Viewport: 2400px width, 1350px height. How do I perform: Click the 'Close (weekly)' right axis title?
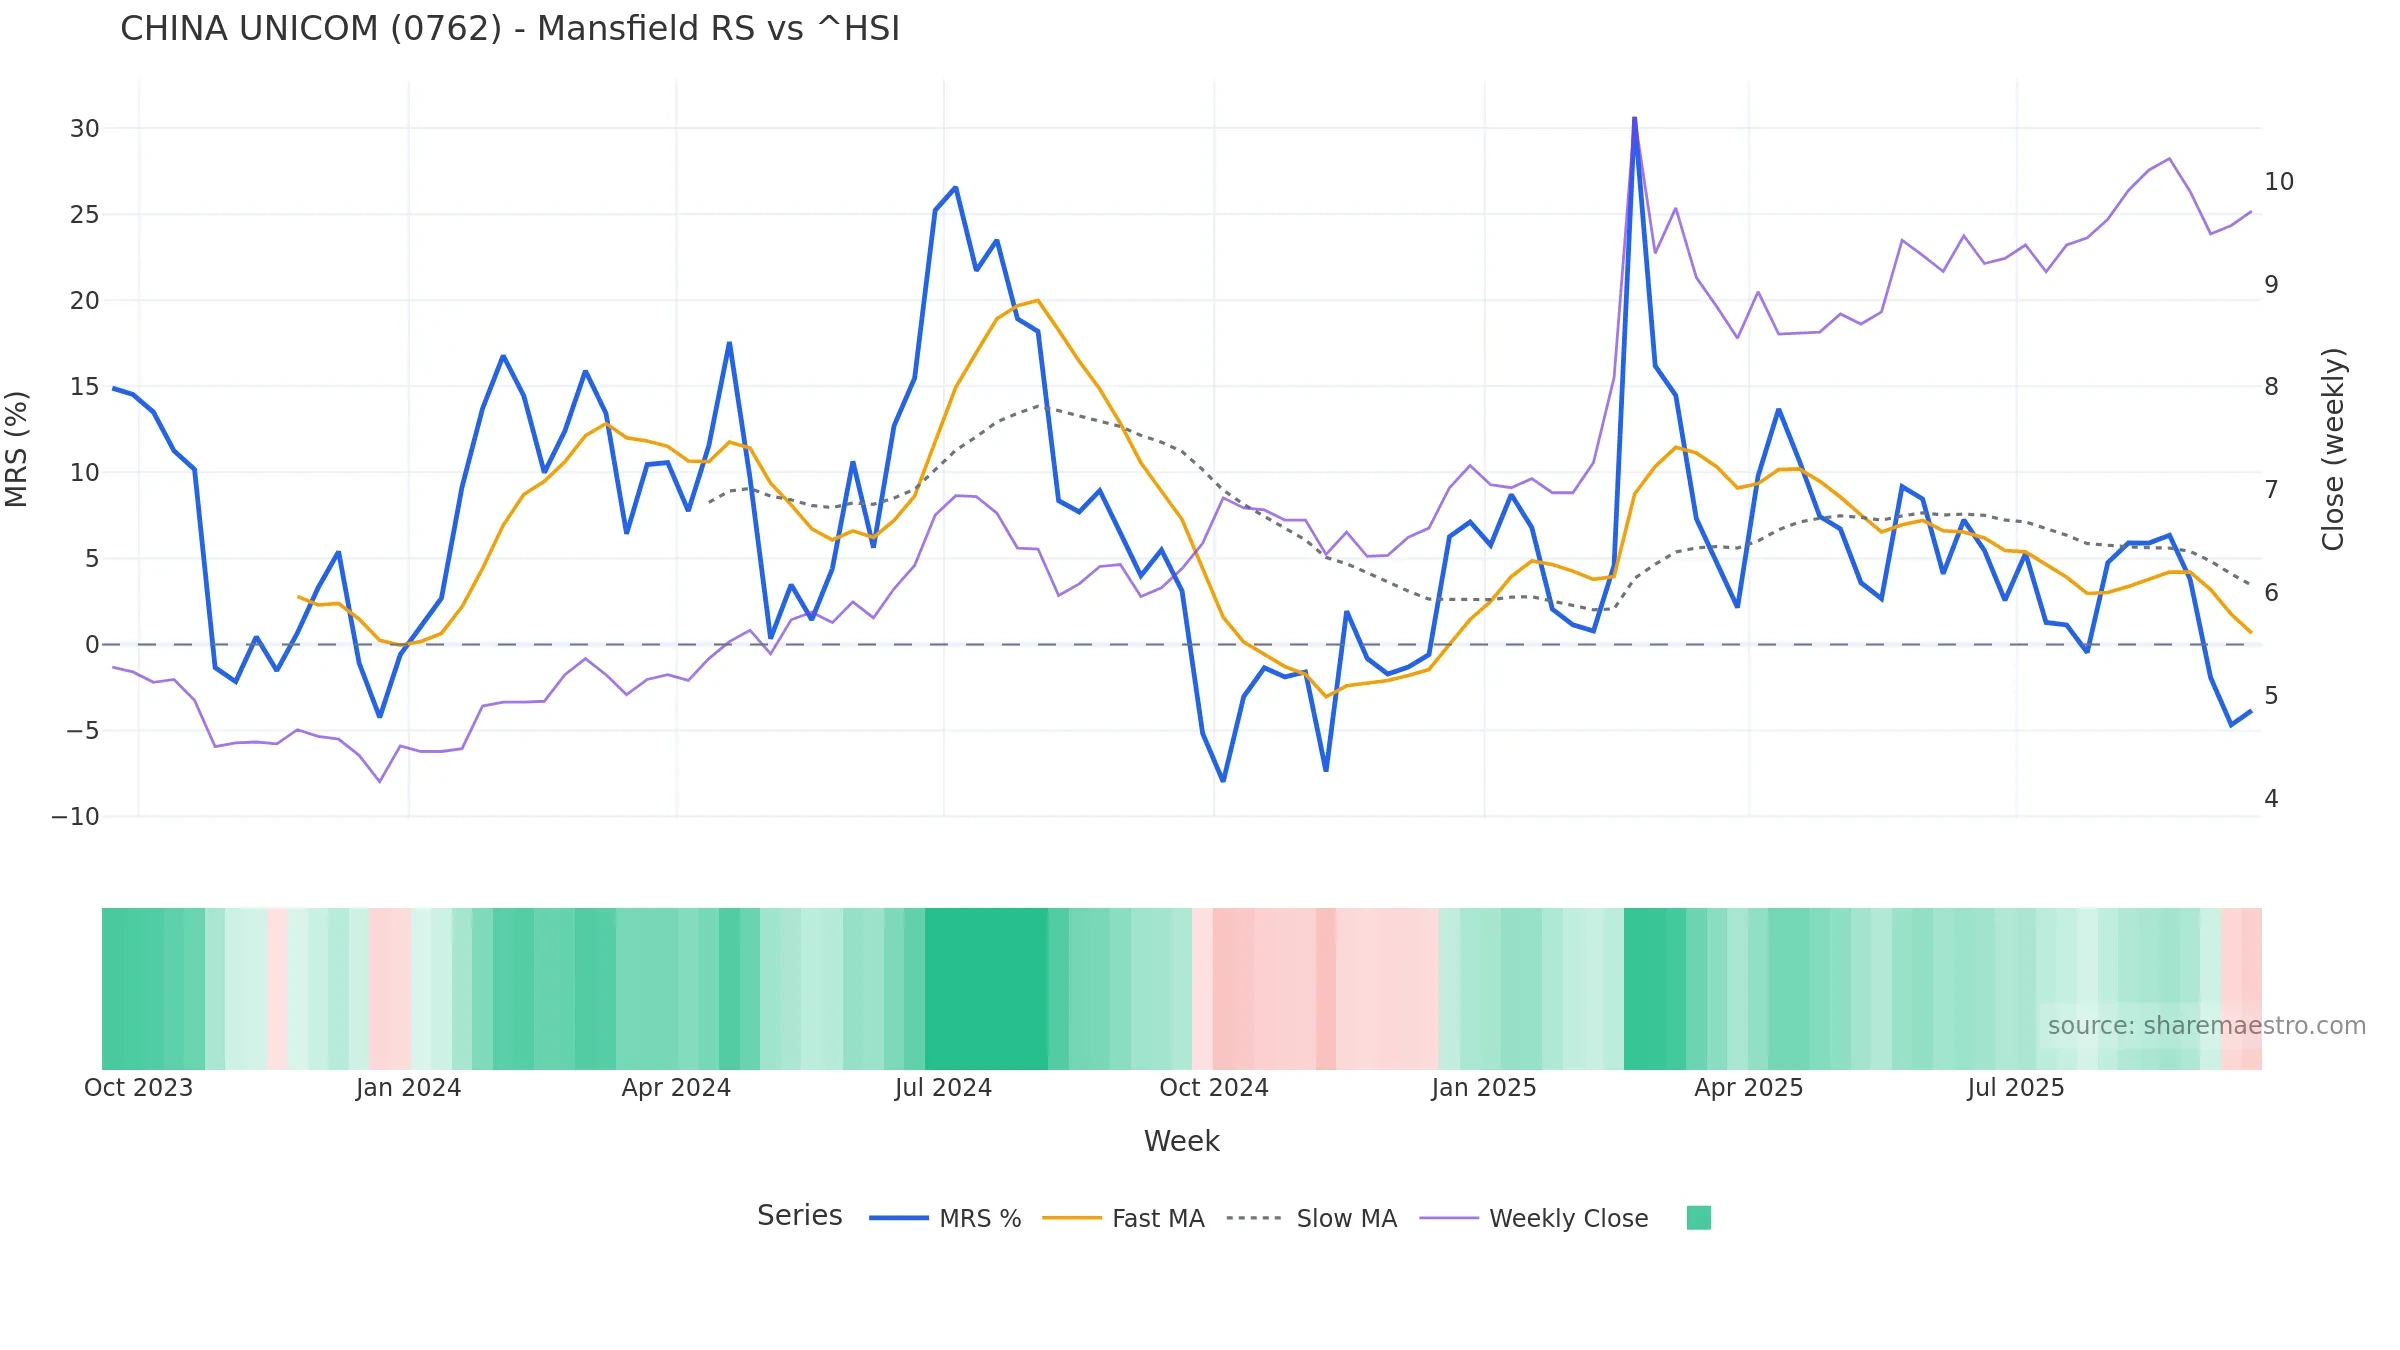click(x=2333, y=449)
